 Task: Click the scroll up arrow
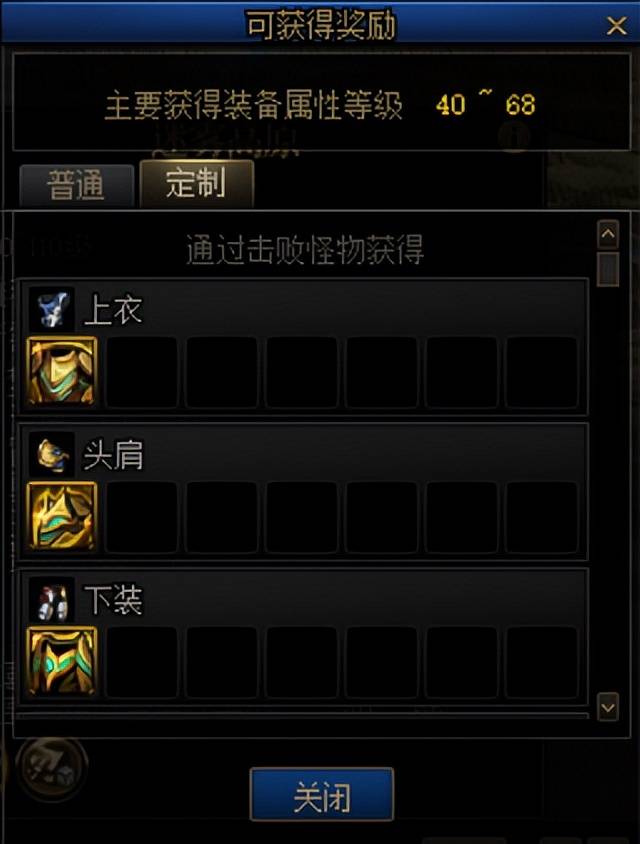click(x=608, y=234)
